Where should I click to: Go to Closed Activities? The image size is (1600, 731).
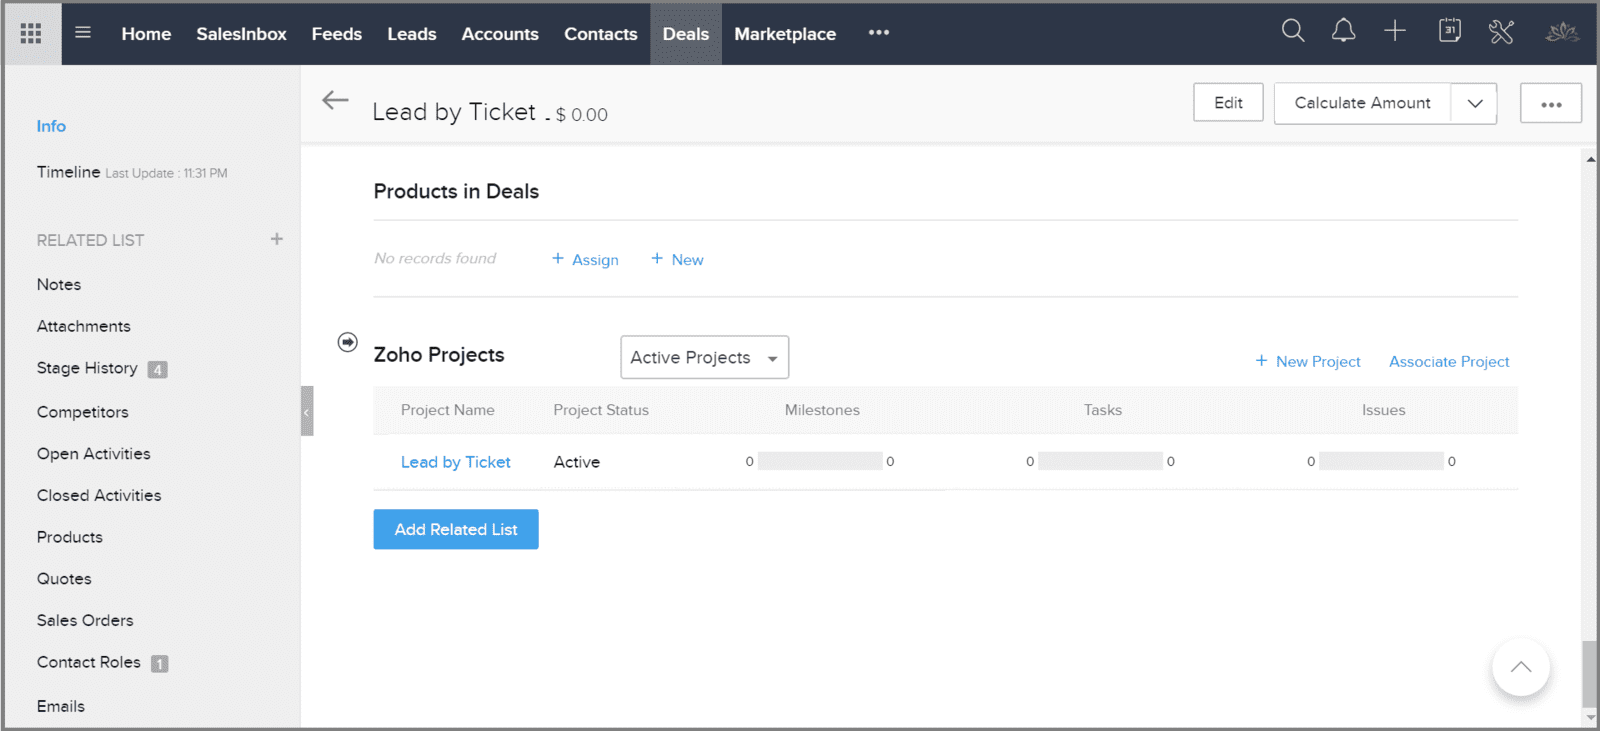click(x=99, y=495)
